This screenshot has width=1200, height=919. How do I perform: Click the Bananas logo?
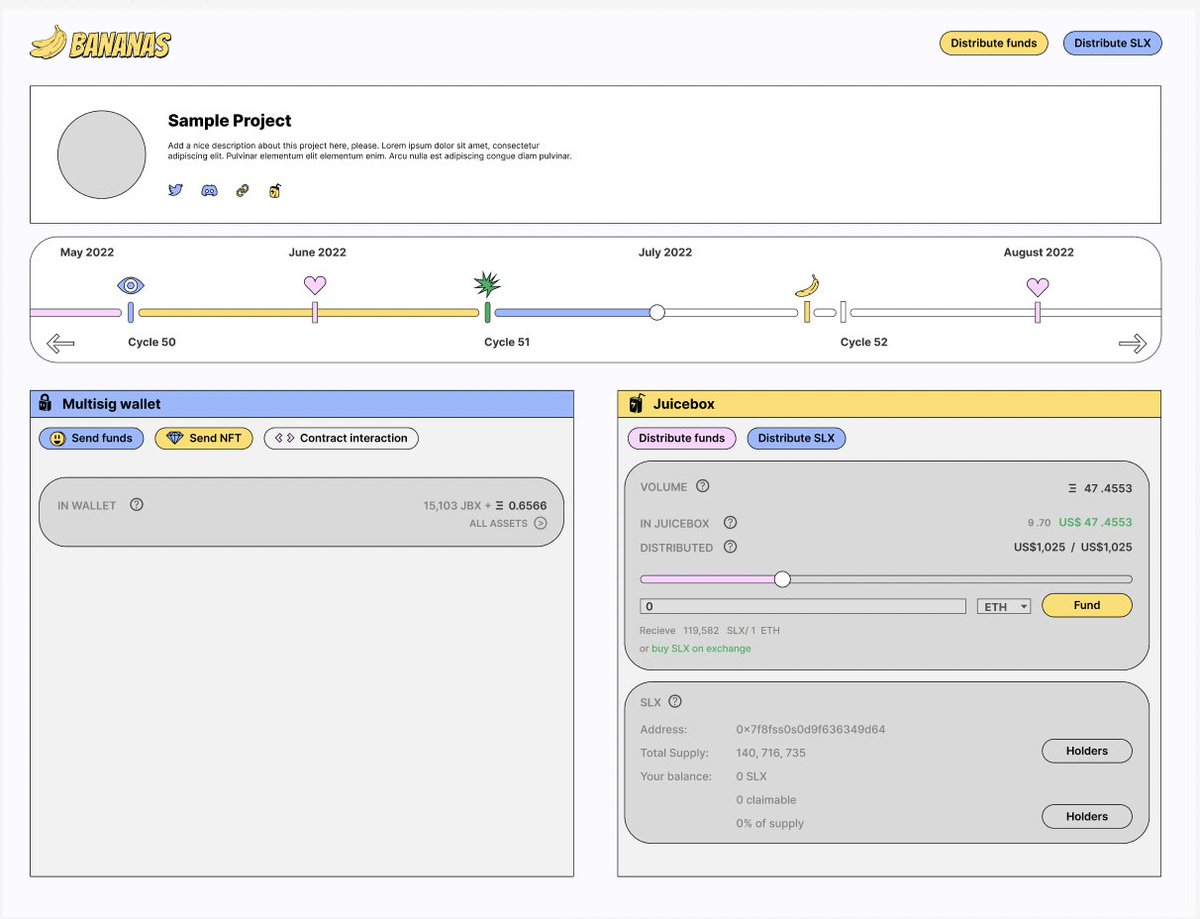point(101,43)
